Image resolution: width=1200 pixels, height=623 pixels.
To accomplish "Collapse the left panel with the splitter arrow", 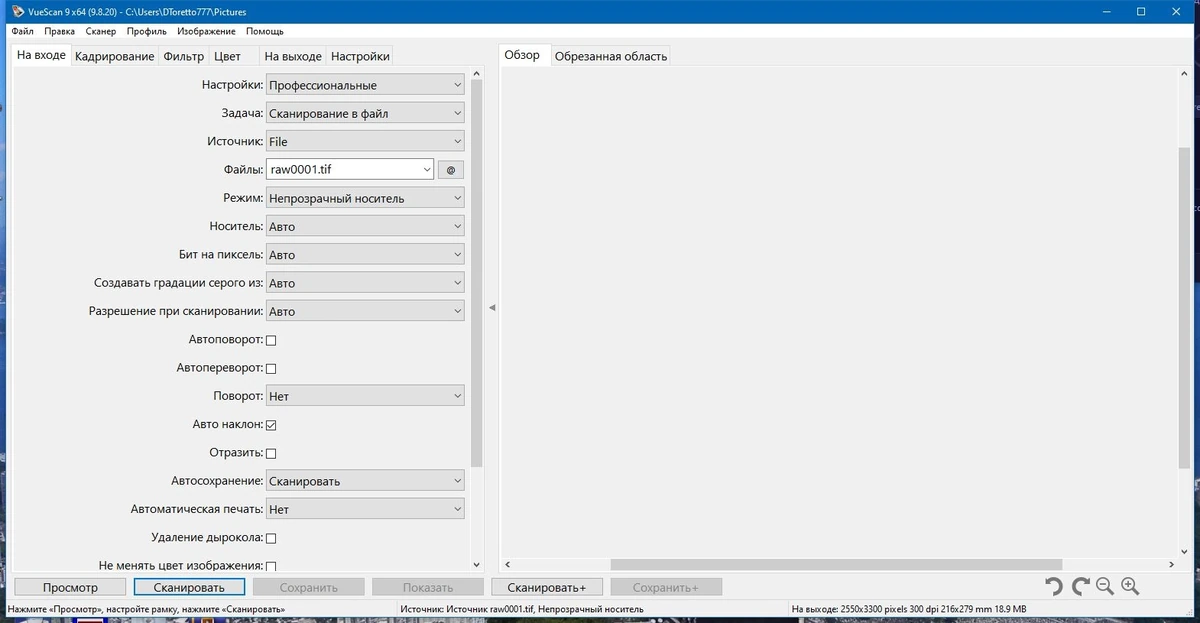I will (492, 308).
